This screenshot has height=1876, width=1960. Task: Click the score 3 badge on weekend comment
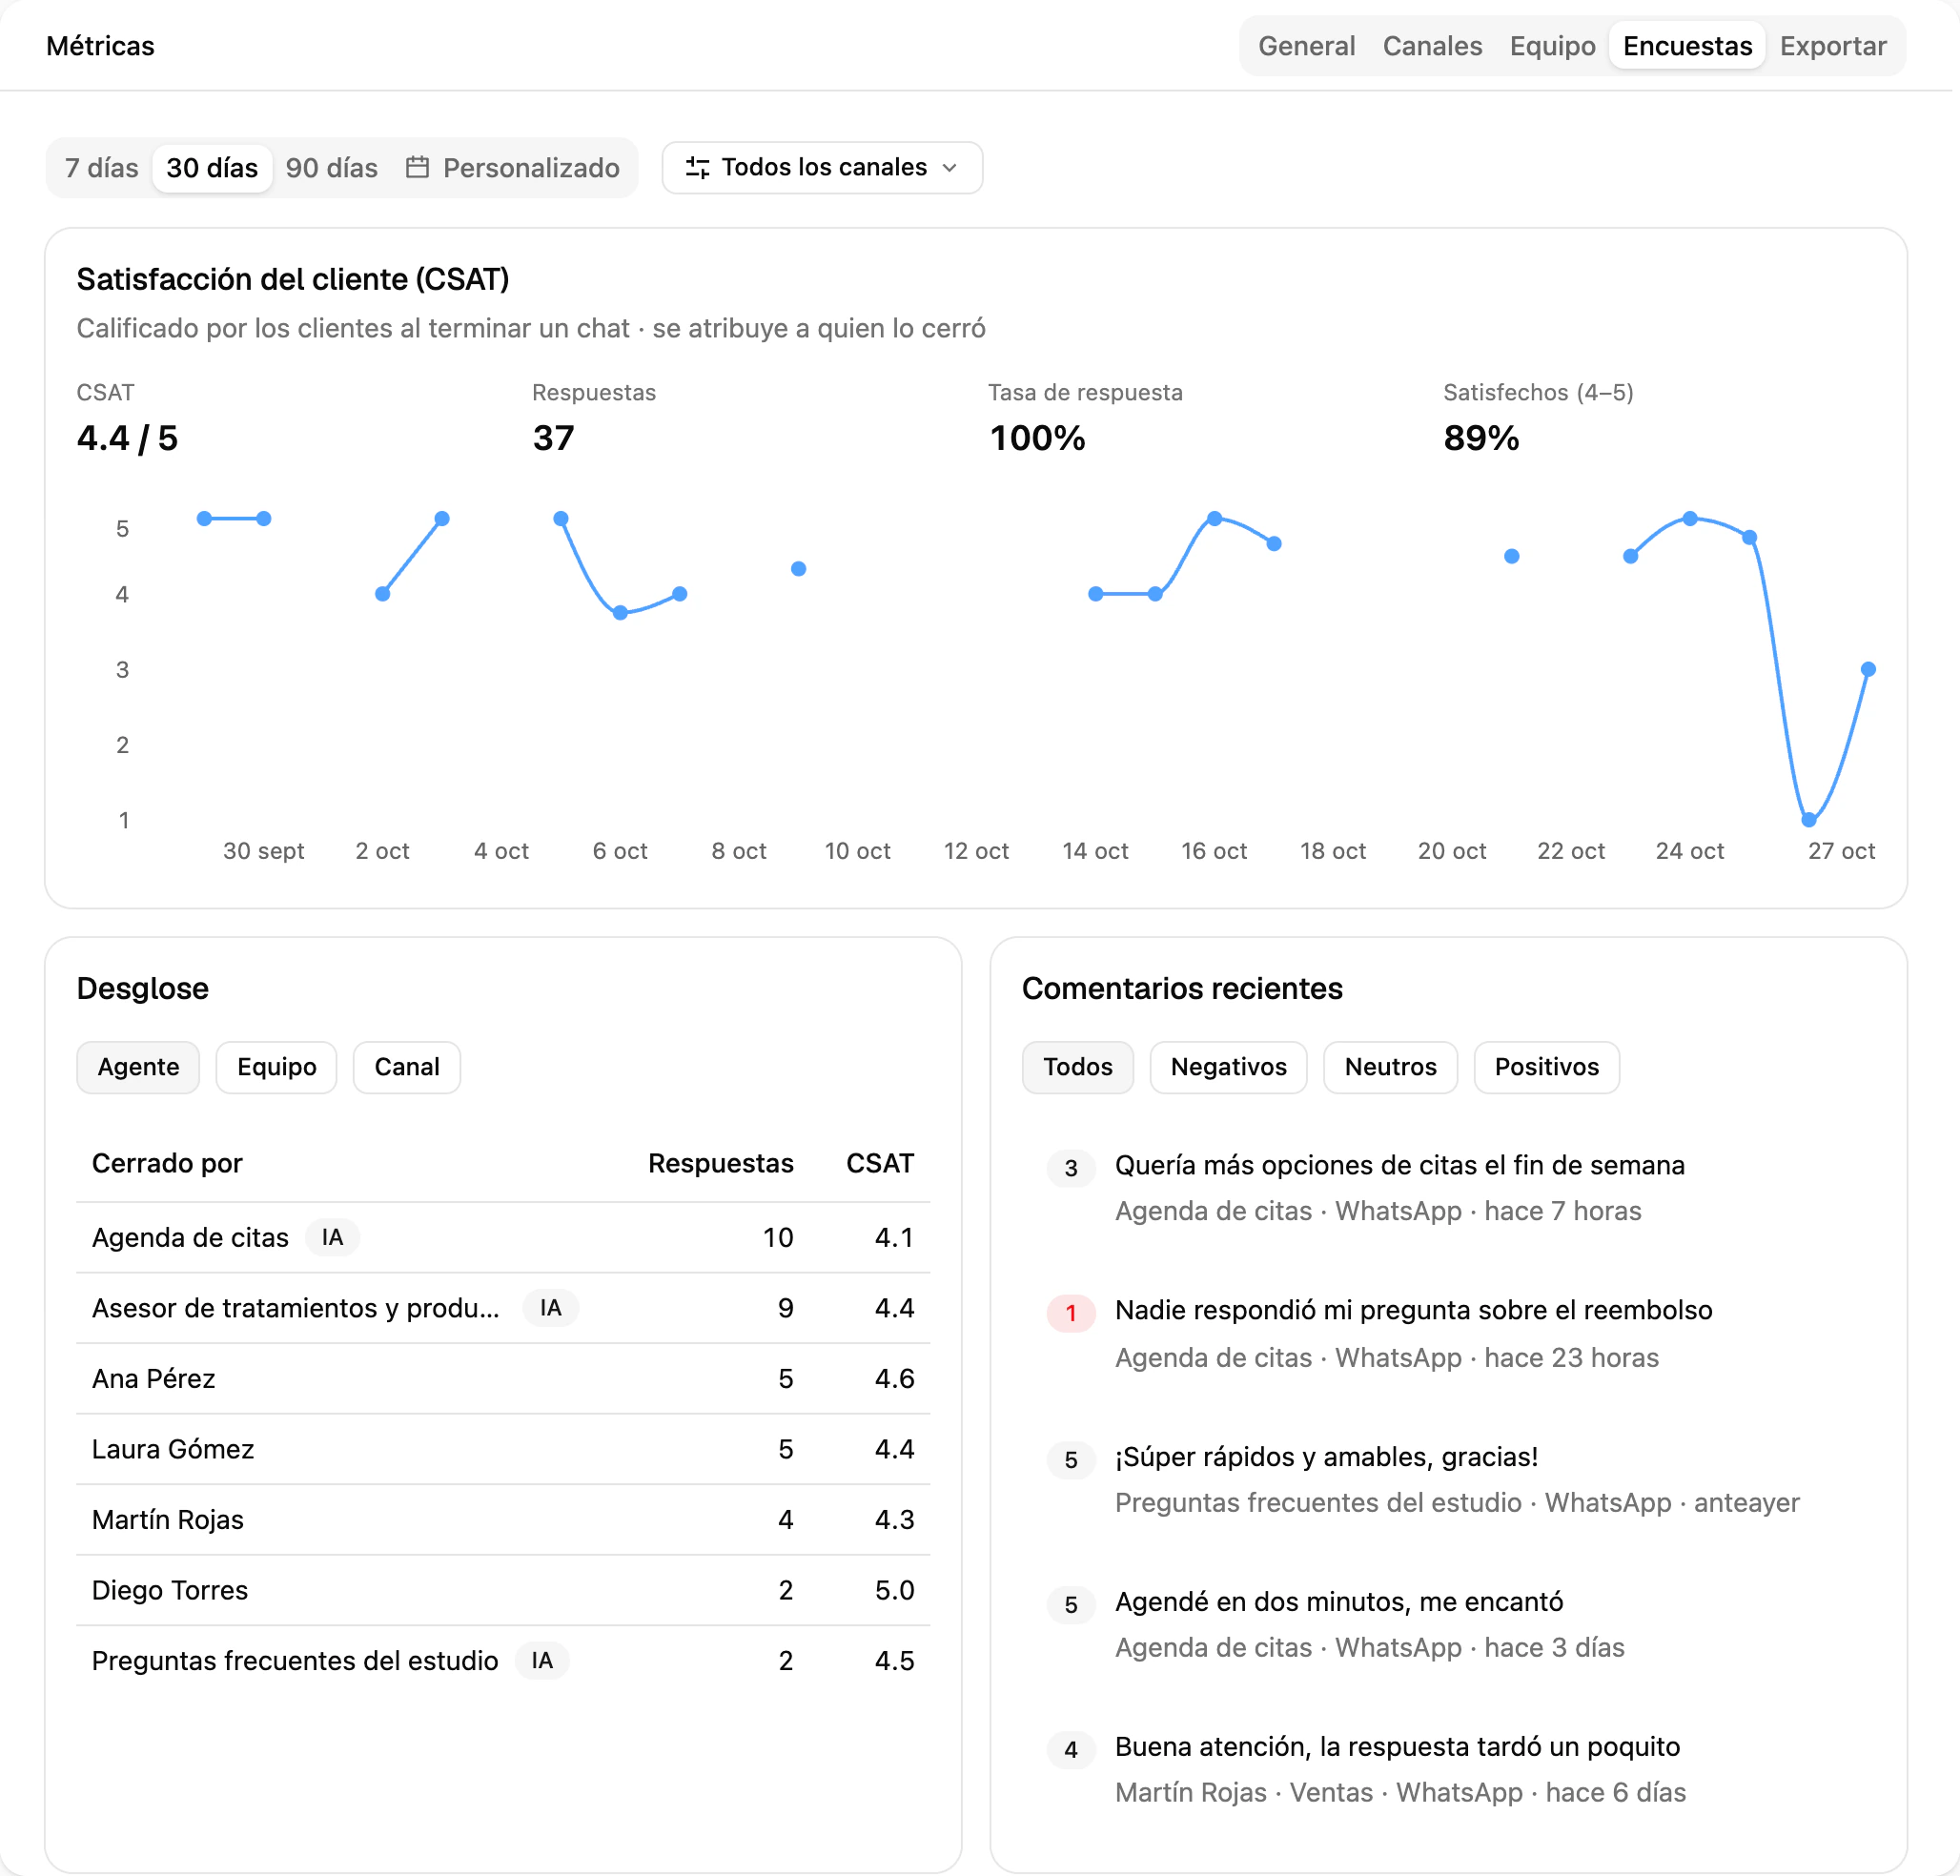pos(1070,1168)
